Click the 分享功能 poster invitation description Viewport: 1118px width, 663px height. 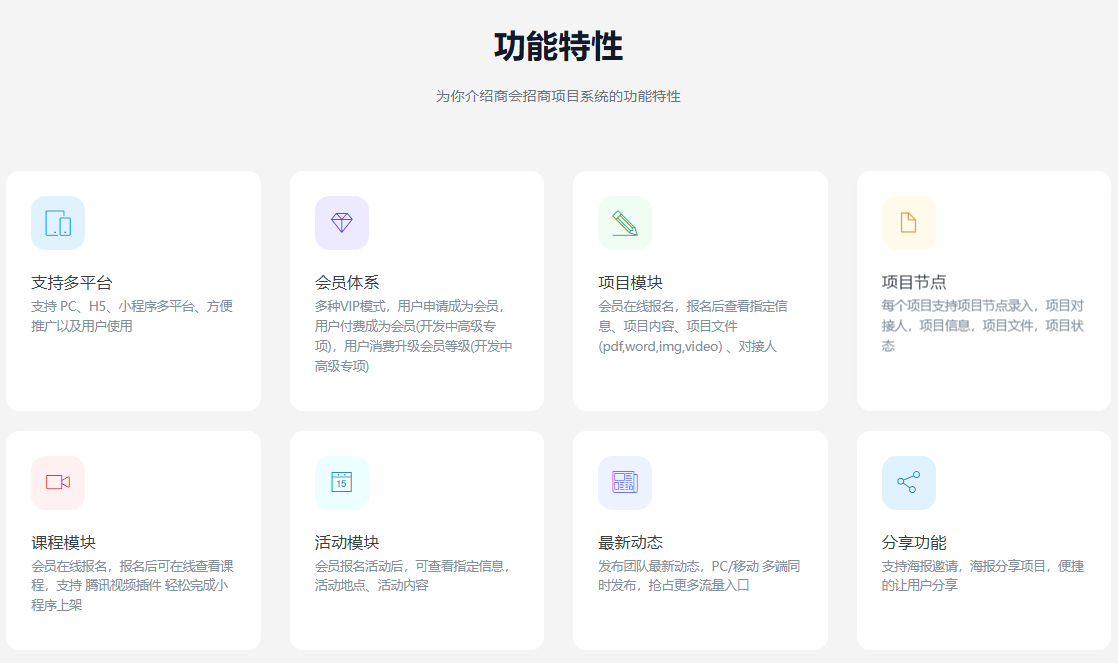982,575
